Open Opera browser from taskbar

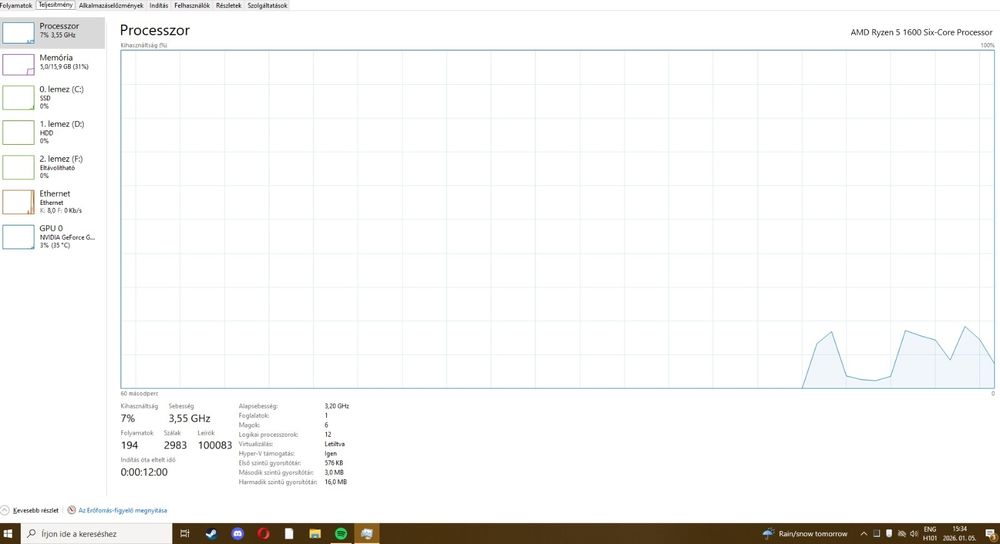tap(263, 534)
